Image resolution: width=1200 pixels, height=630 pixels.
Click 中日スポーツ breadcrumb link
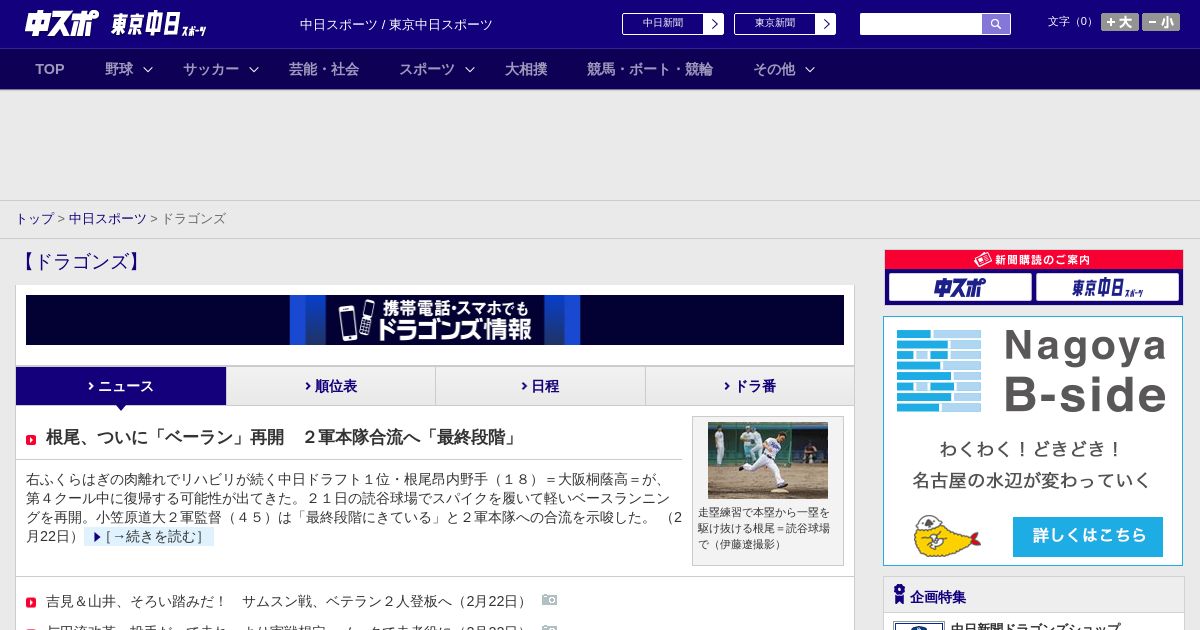coord(107,218)
